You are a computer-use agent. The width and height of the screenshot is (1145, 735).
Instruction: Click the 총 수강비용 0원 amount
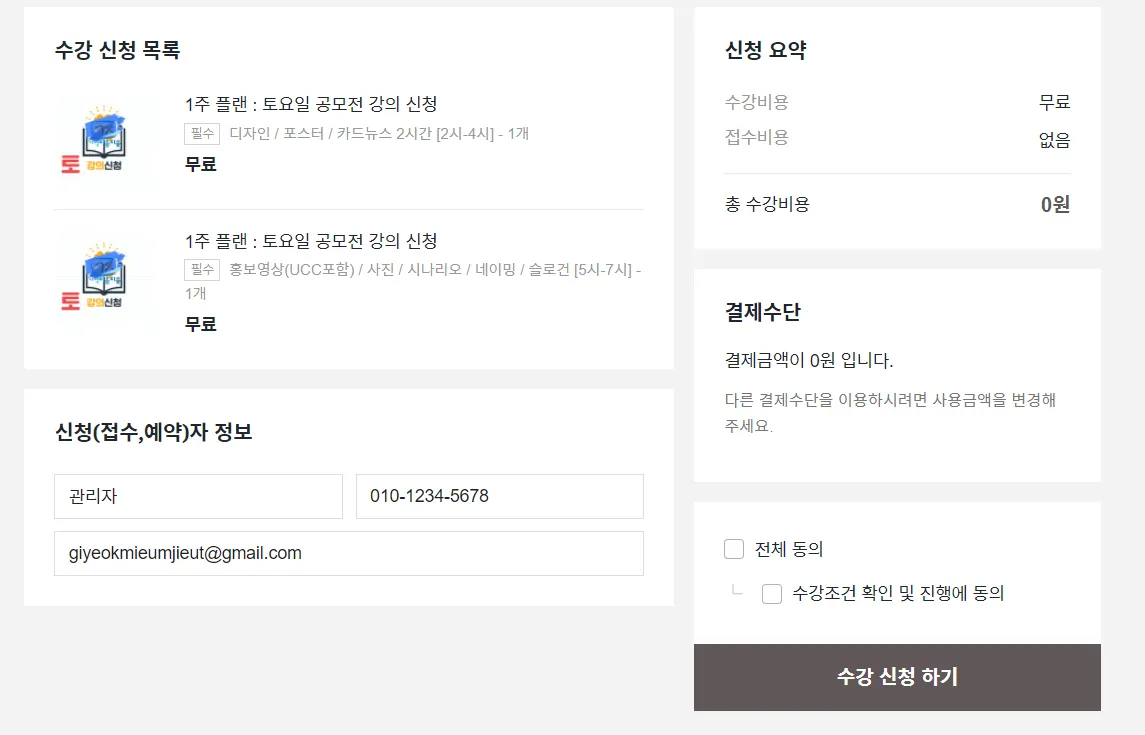coord(1055,205)
